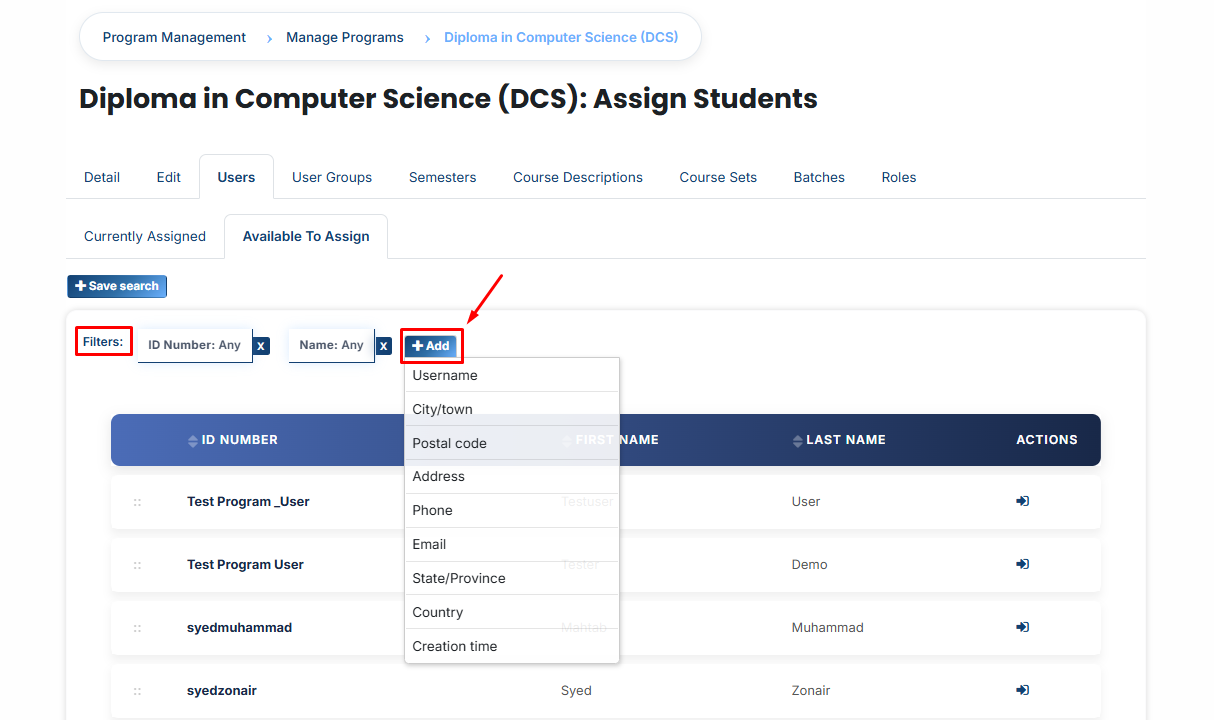The image size is (1214, 720).
Task: Select Address in the filter menu
Action: (x=512, y=477)
